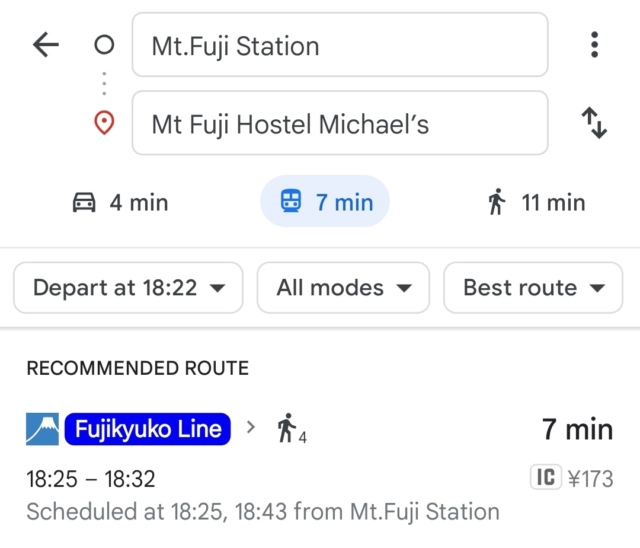
Task: Swap origin and destination with arrows icon
Action: 594,123
